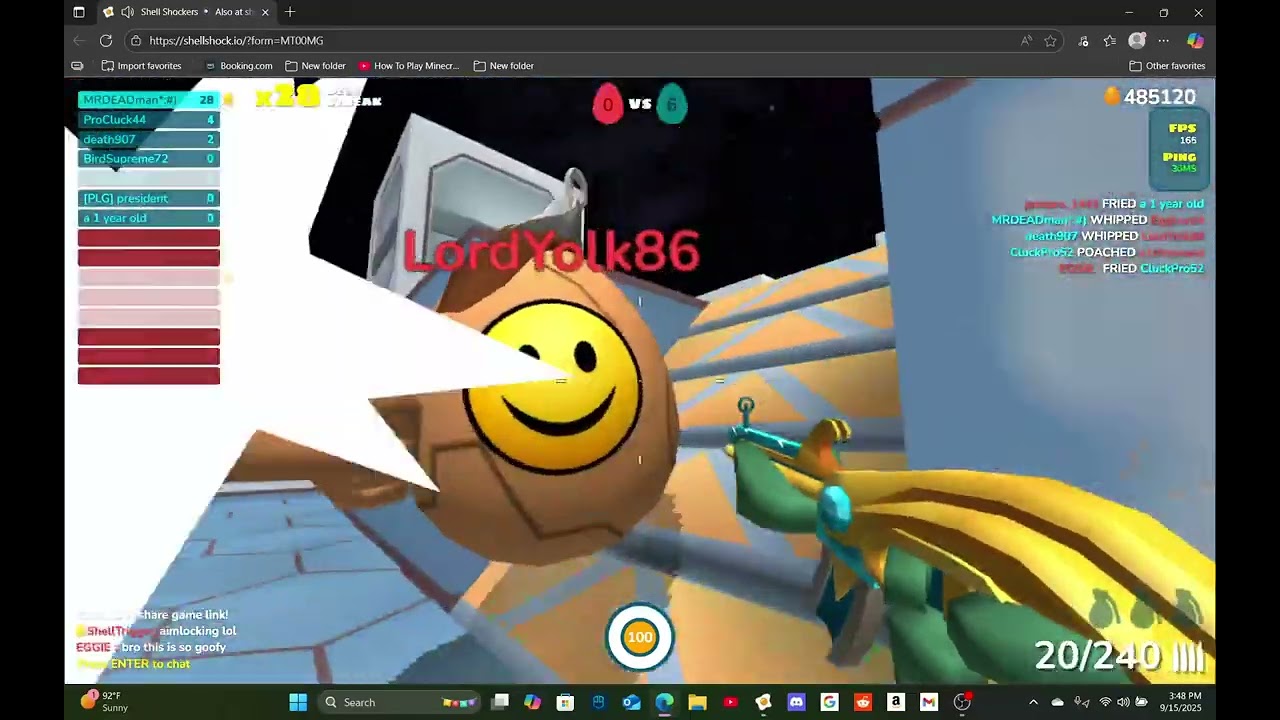
Task: Go back to the previous page
Action: coord(79,41)
